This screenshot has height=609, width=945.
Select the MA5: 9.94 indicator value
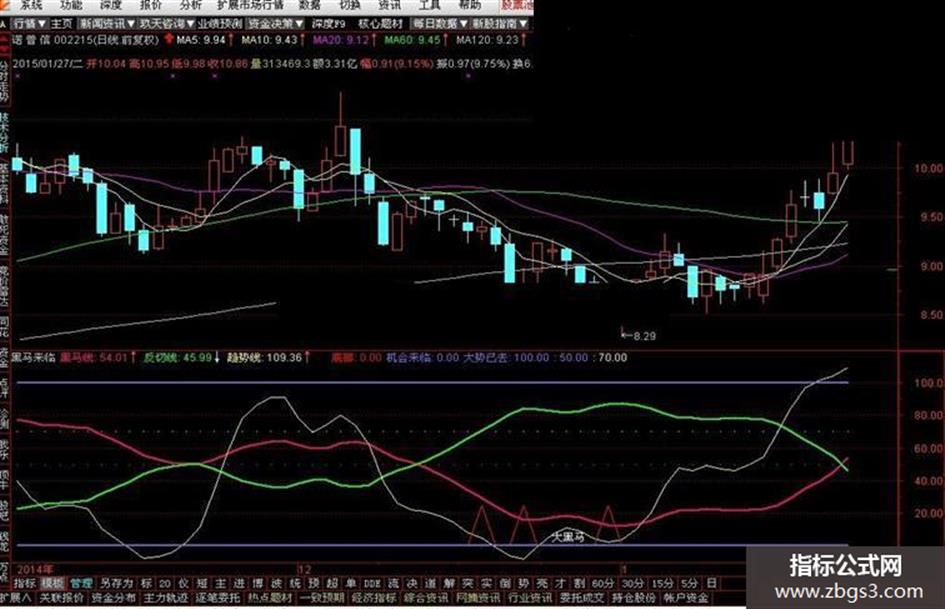pos(201,40)
